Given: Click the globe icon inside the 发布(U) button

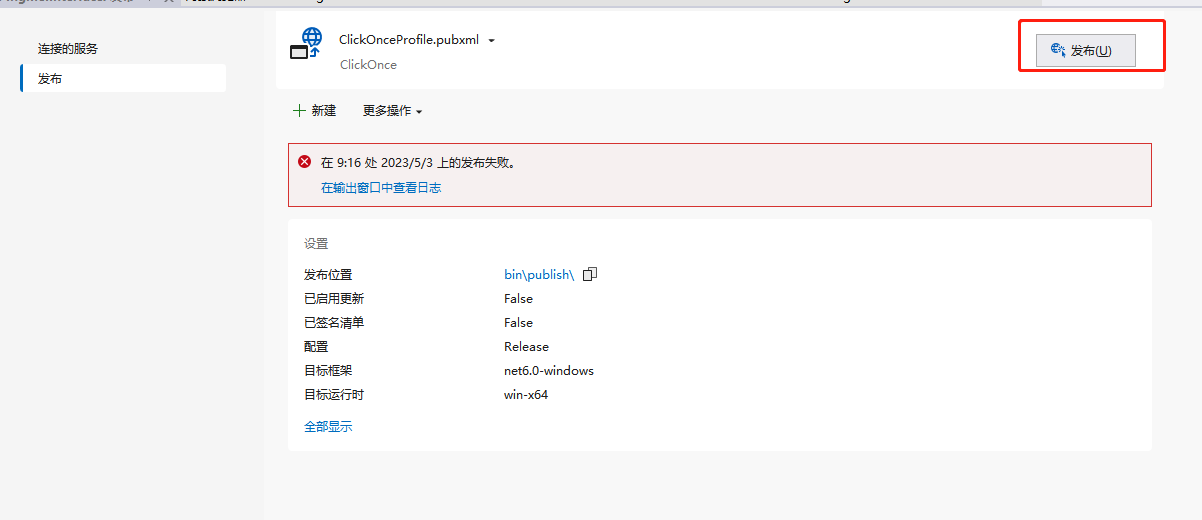Looking at the screenshot, I should tap(1058, 50).
